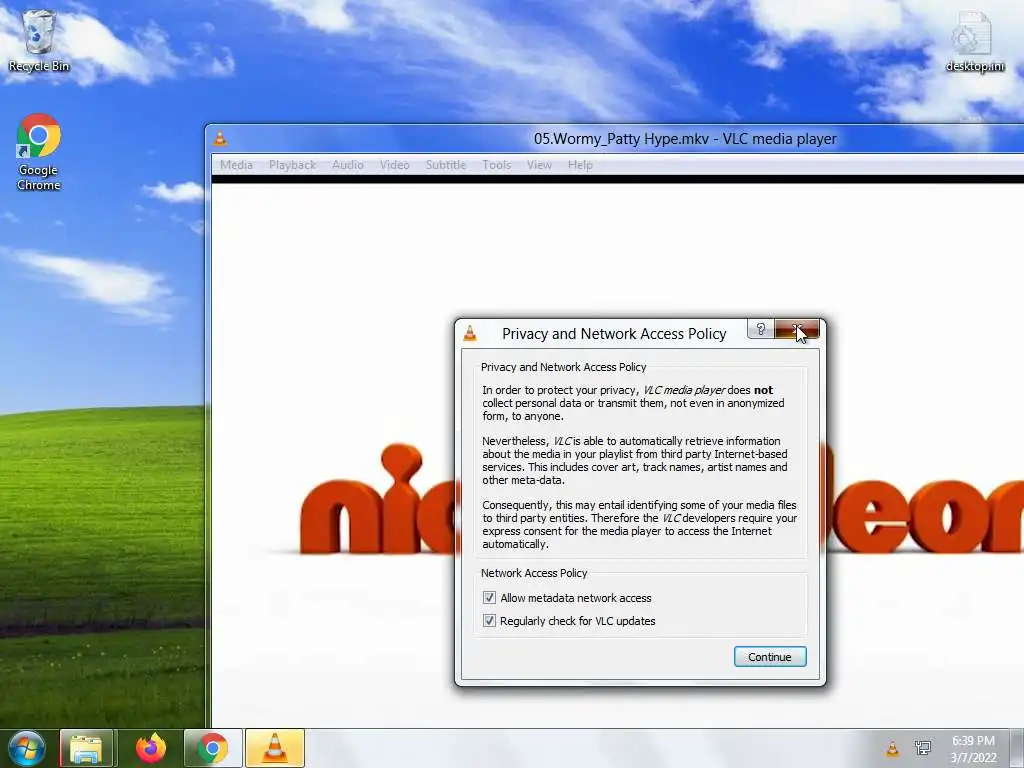Open the Recycle Bin desktop icon
This screenshot has height=768, width=1024.
(39, 40)
